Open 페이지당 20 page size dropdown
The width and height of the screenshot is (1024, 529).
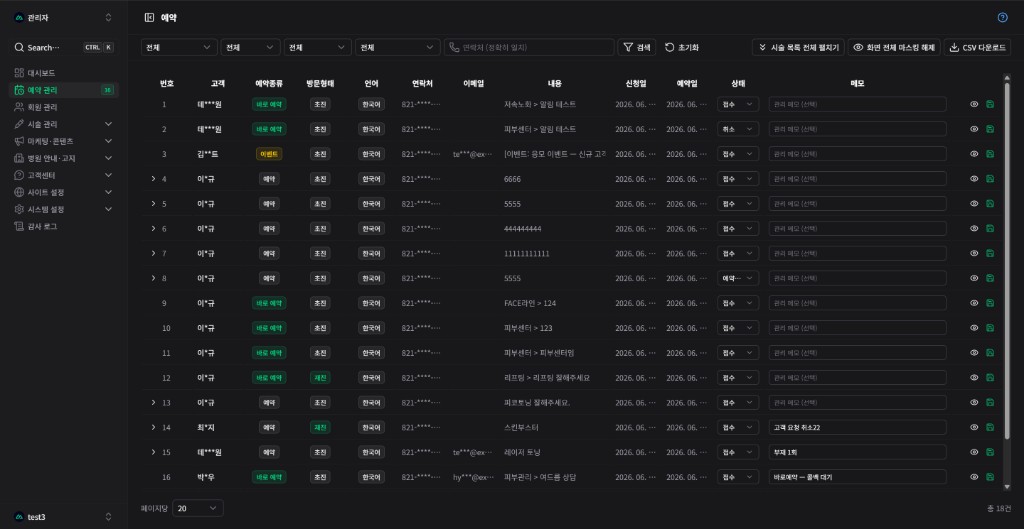click(x=198, y=508)
